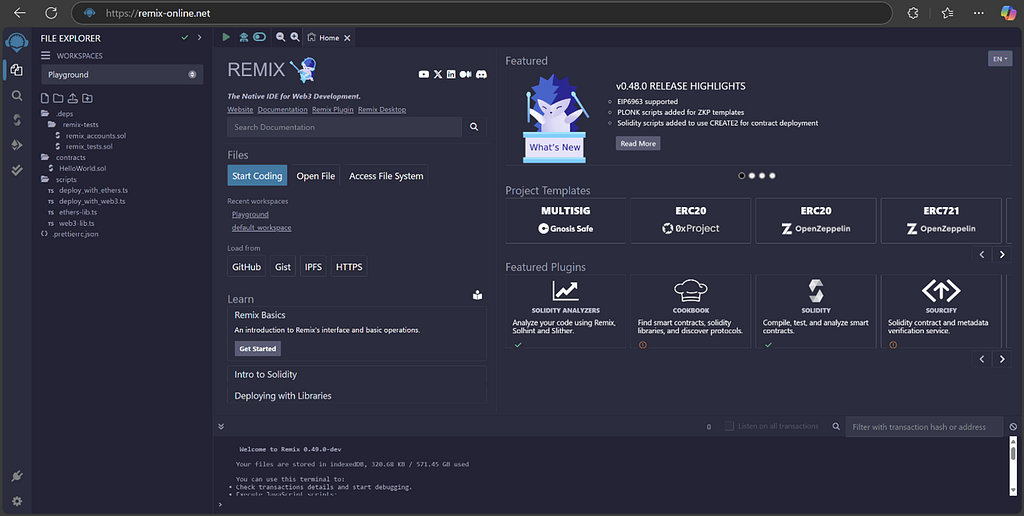Image resolution: width=1024 pixels, height=516 pixels.
Task: Clear the terminal with the ban icon
Action: (1013, 427)
